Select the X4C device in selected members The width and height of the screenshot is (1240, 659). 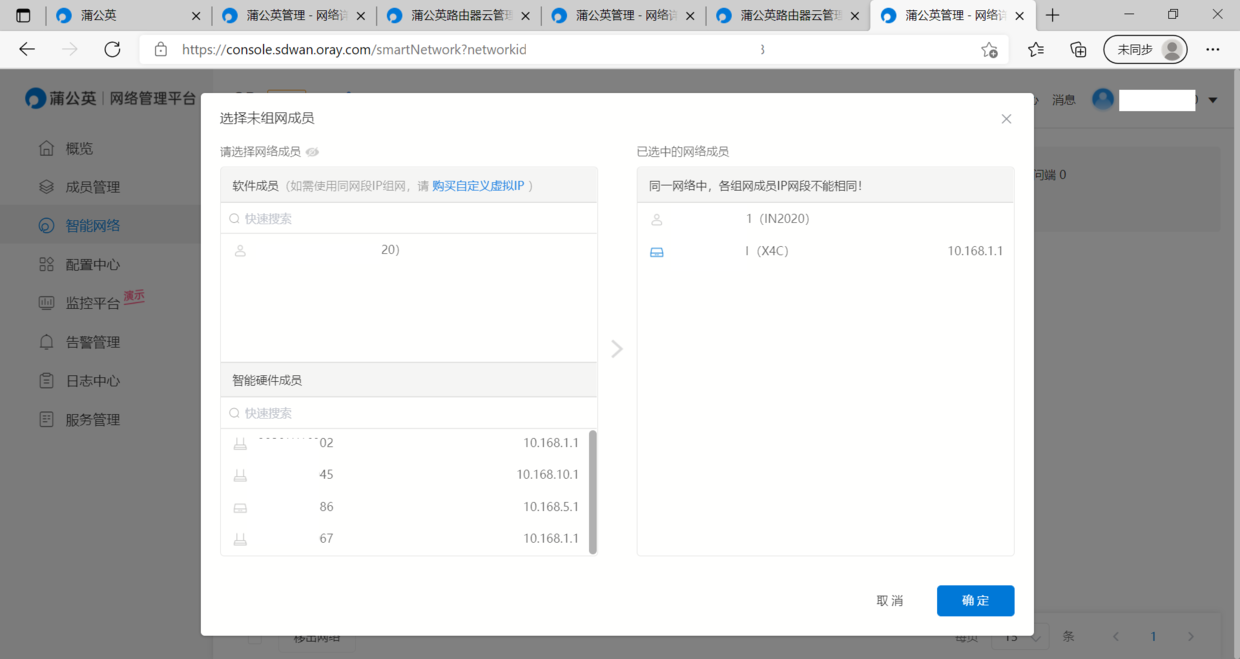tap(825, 252)
